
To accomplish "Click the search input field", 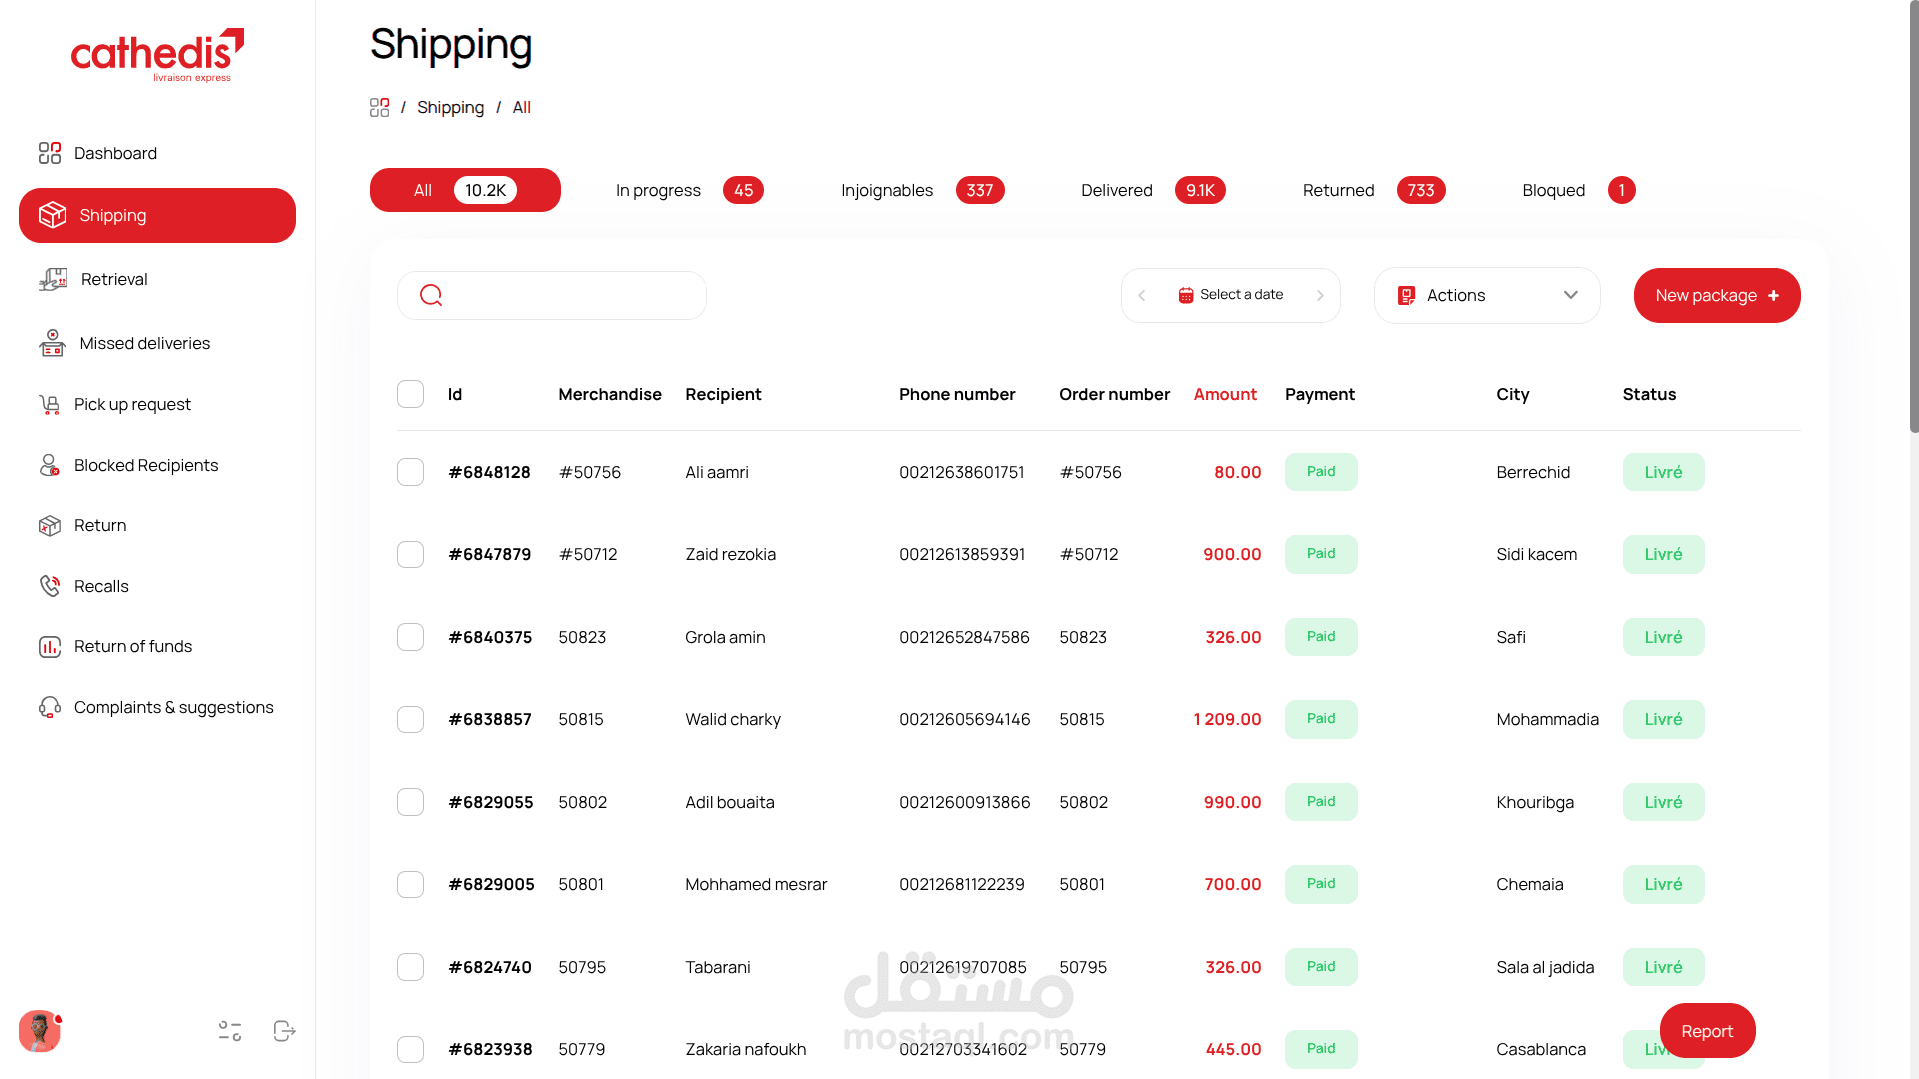I will [552, 295].
